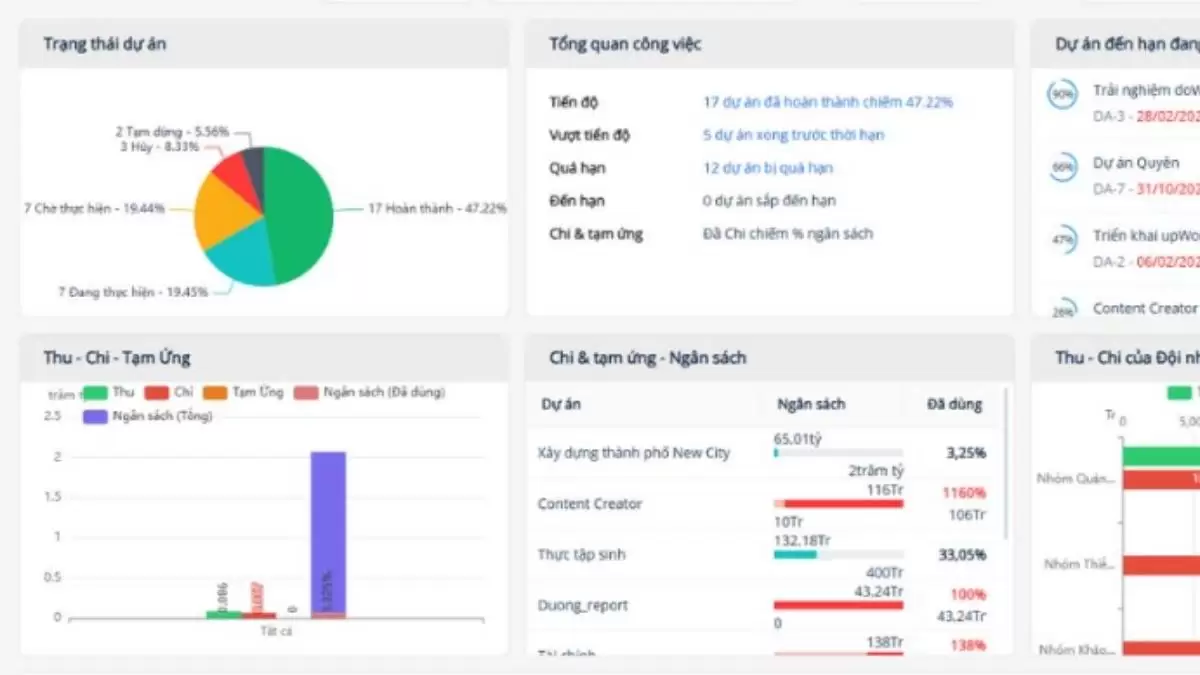Open the 12 dự án bị quá hạn link

click(767, 168)
